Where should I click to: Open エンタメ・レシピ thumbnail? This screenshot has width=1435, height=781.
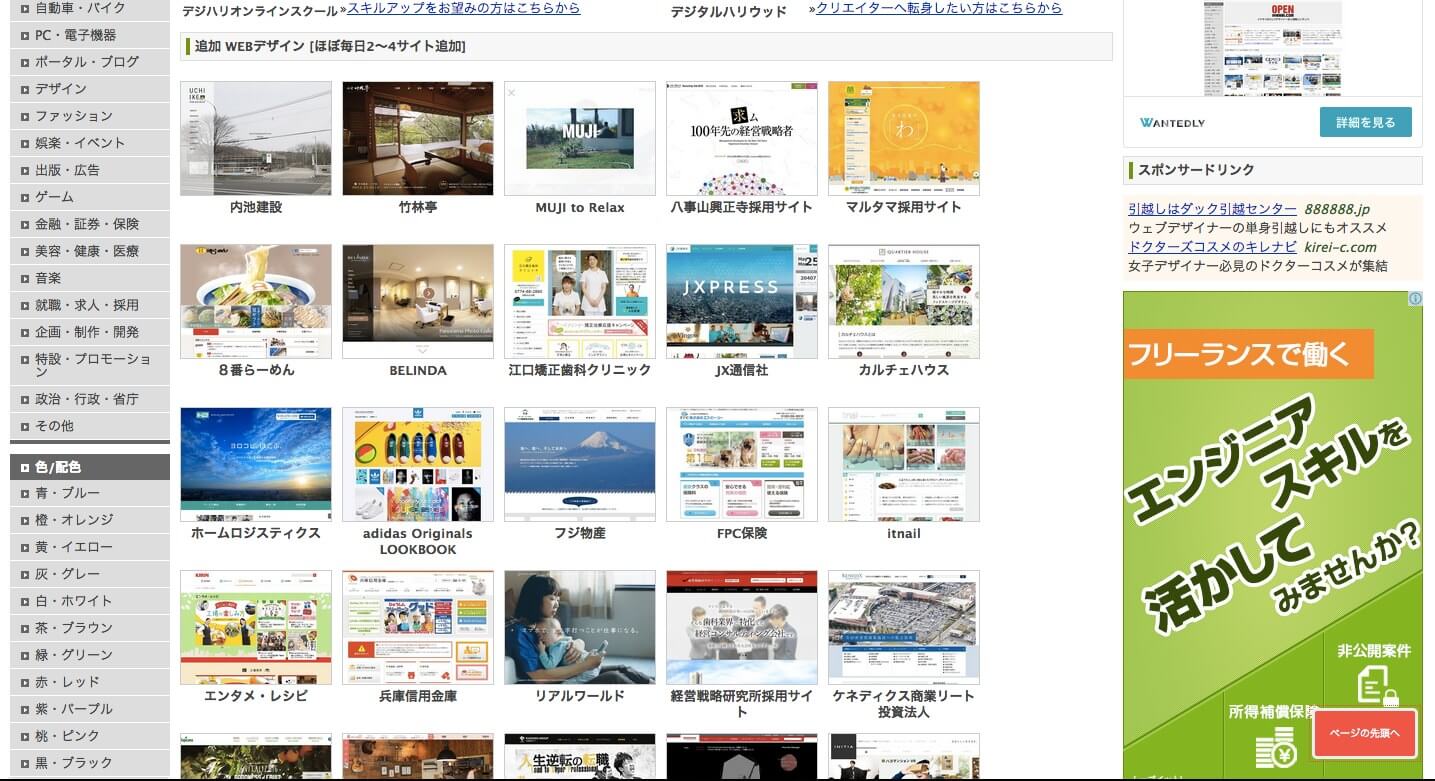tap(256, 628)
